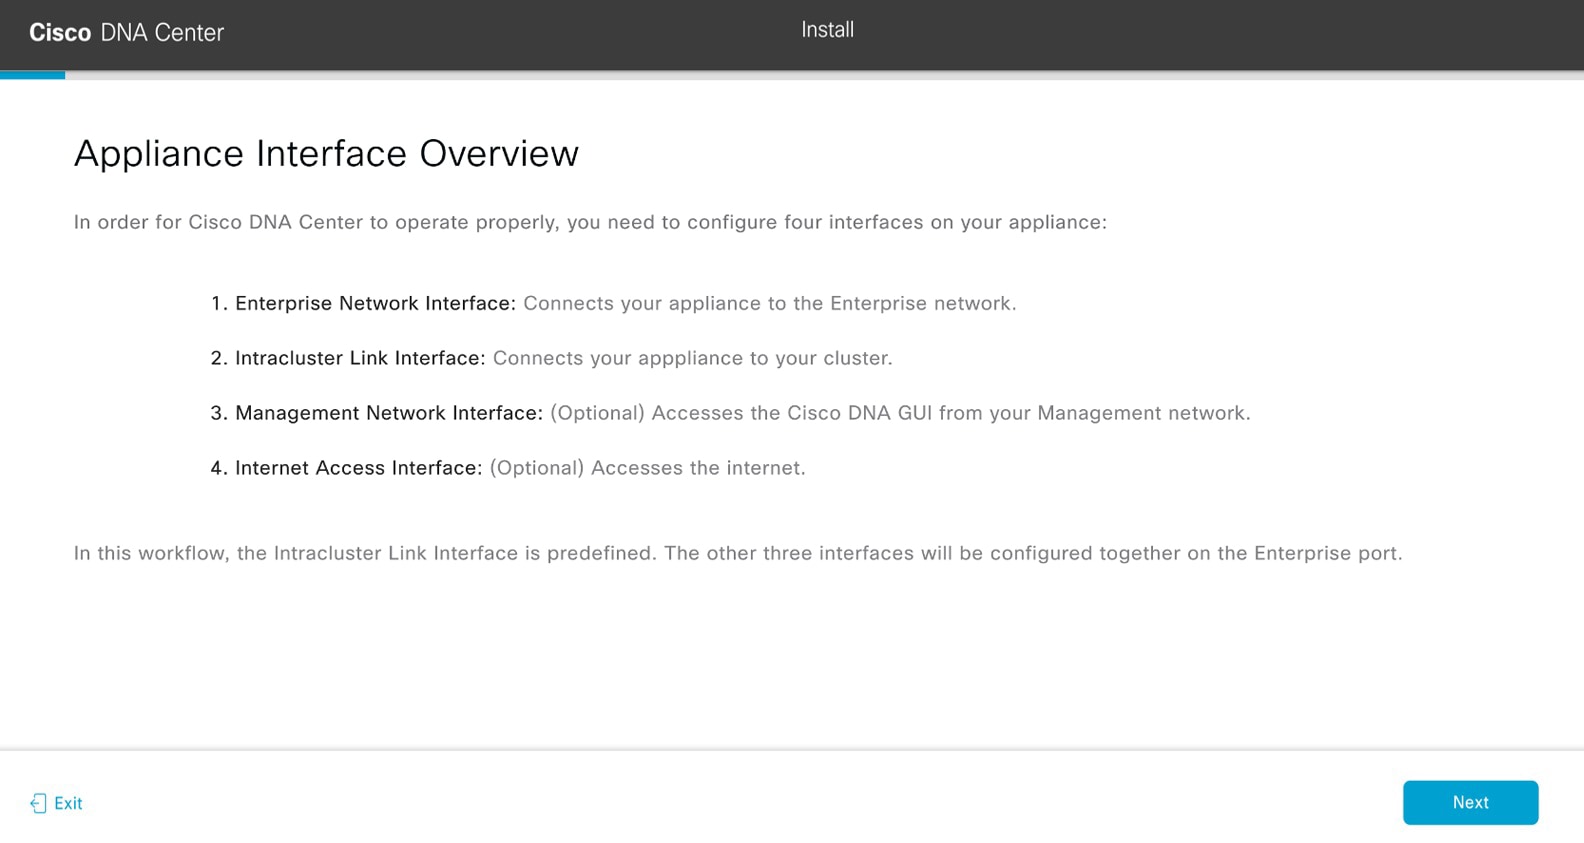Click the Exit door icon
Viewport: 1584px width, 843px height.
tap(38, 803)
